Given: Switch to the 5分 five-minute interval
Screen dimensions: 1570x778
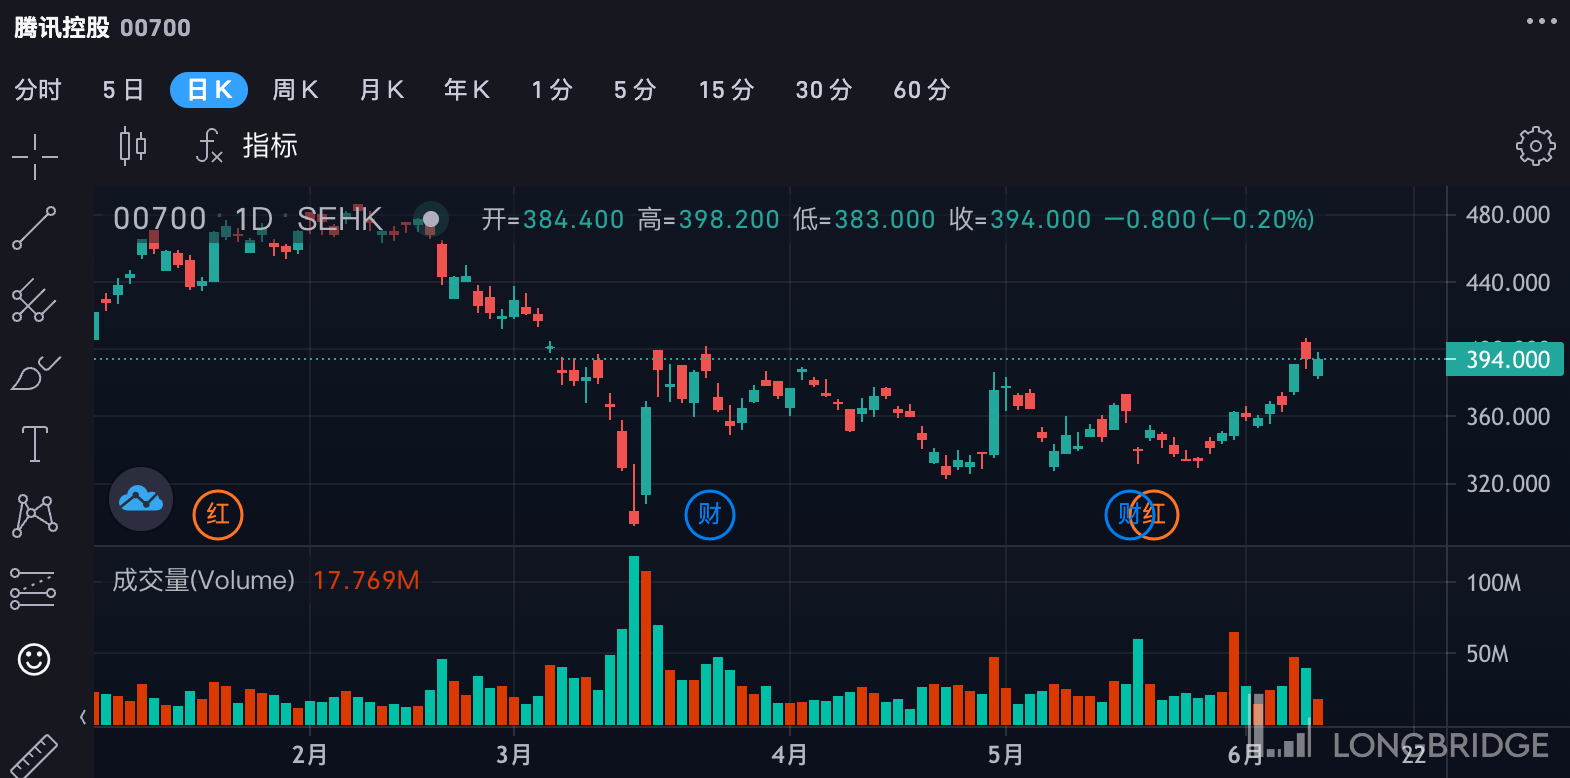Looking at the screenshot, I should (x=635, y=90).
